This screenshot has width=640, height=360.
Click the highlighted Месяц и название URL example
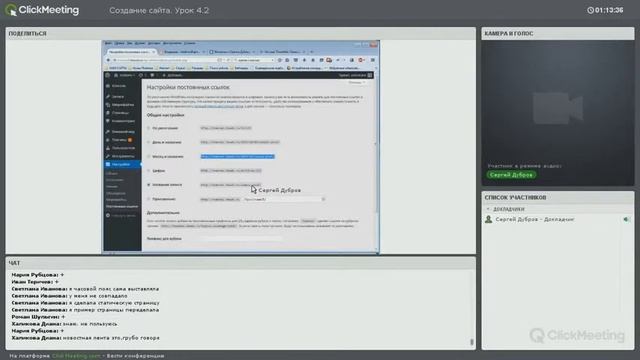pos(237,156)
